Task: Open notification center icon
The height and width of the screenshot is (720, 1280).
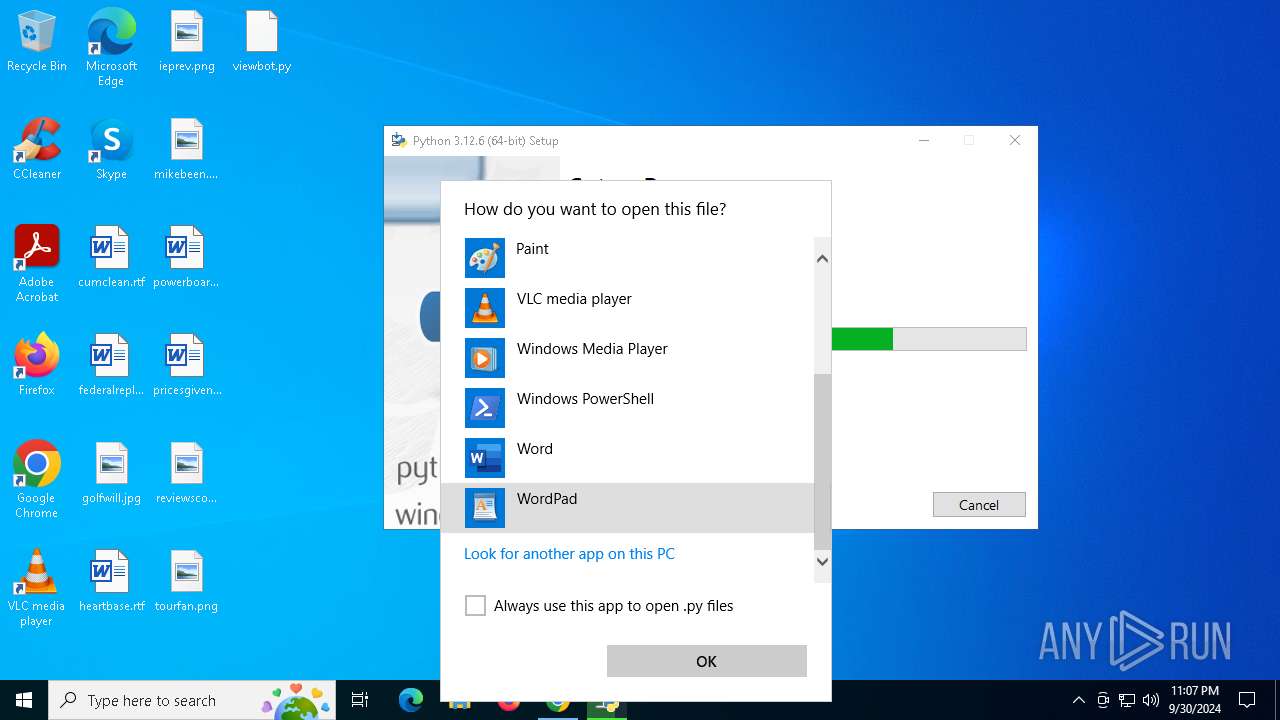Action: coord(1247,700)
